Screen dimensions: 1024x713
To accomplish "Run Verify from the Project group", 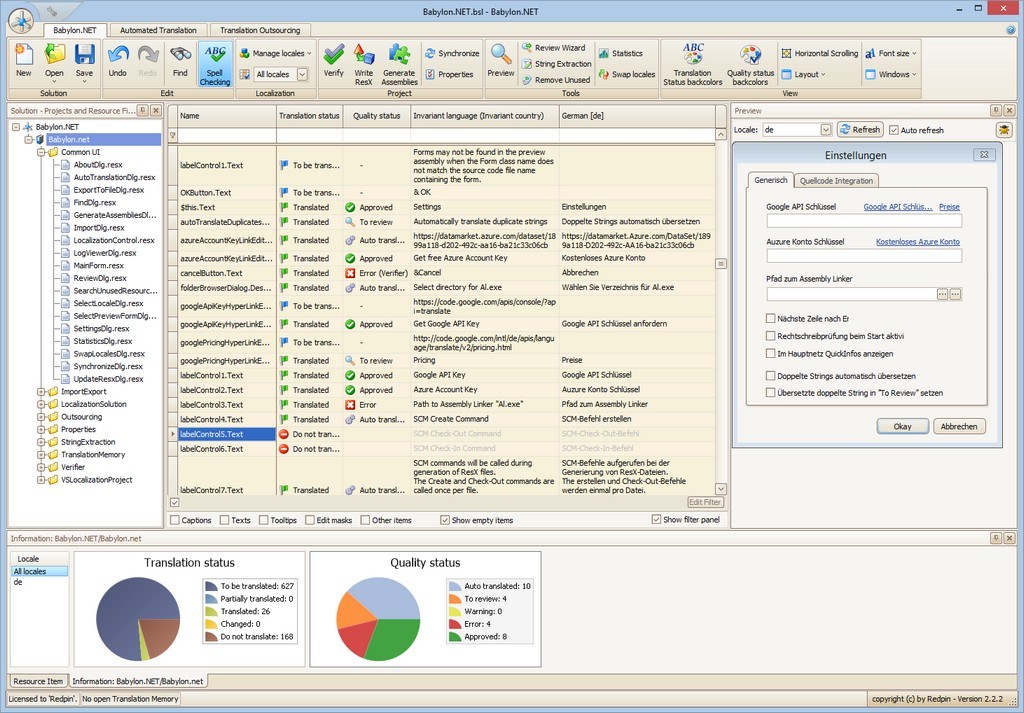I will pos(333,61).
